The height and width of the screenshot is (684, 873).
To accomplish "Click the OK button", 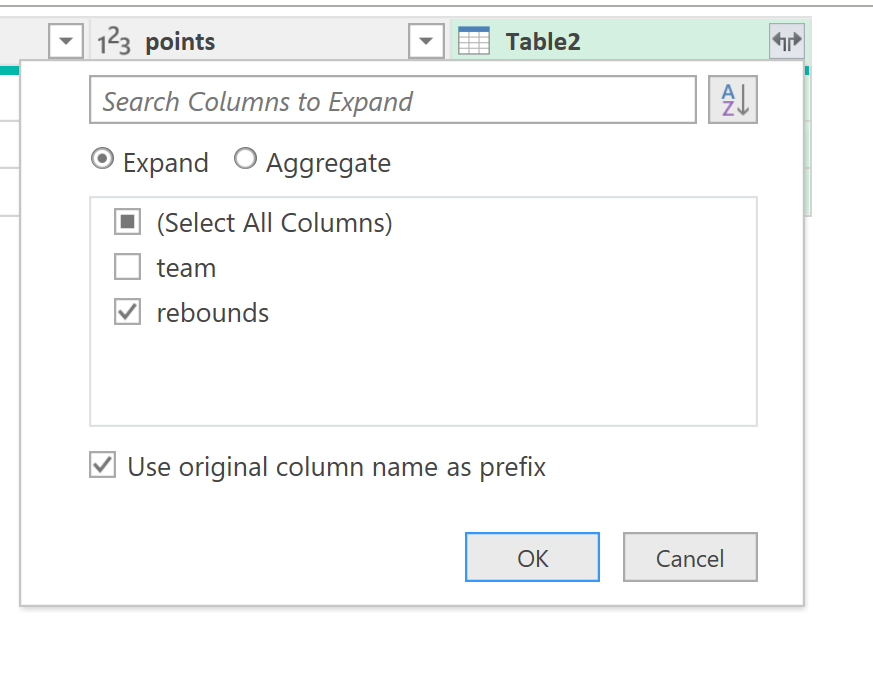I will click(x=532, y=557).
